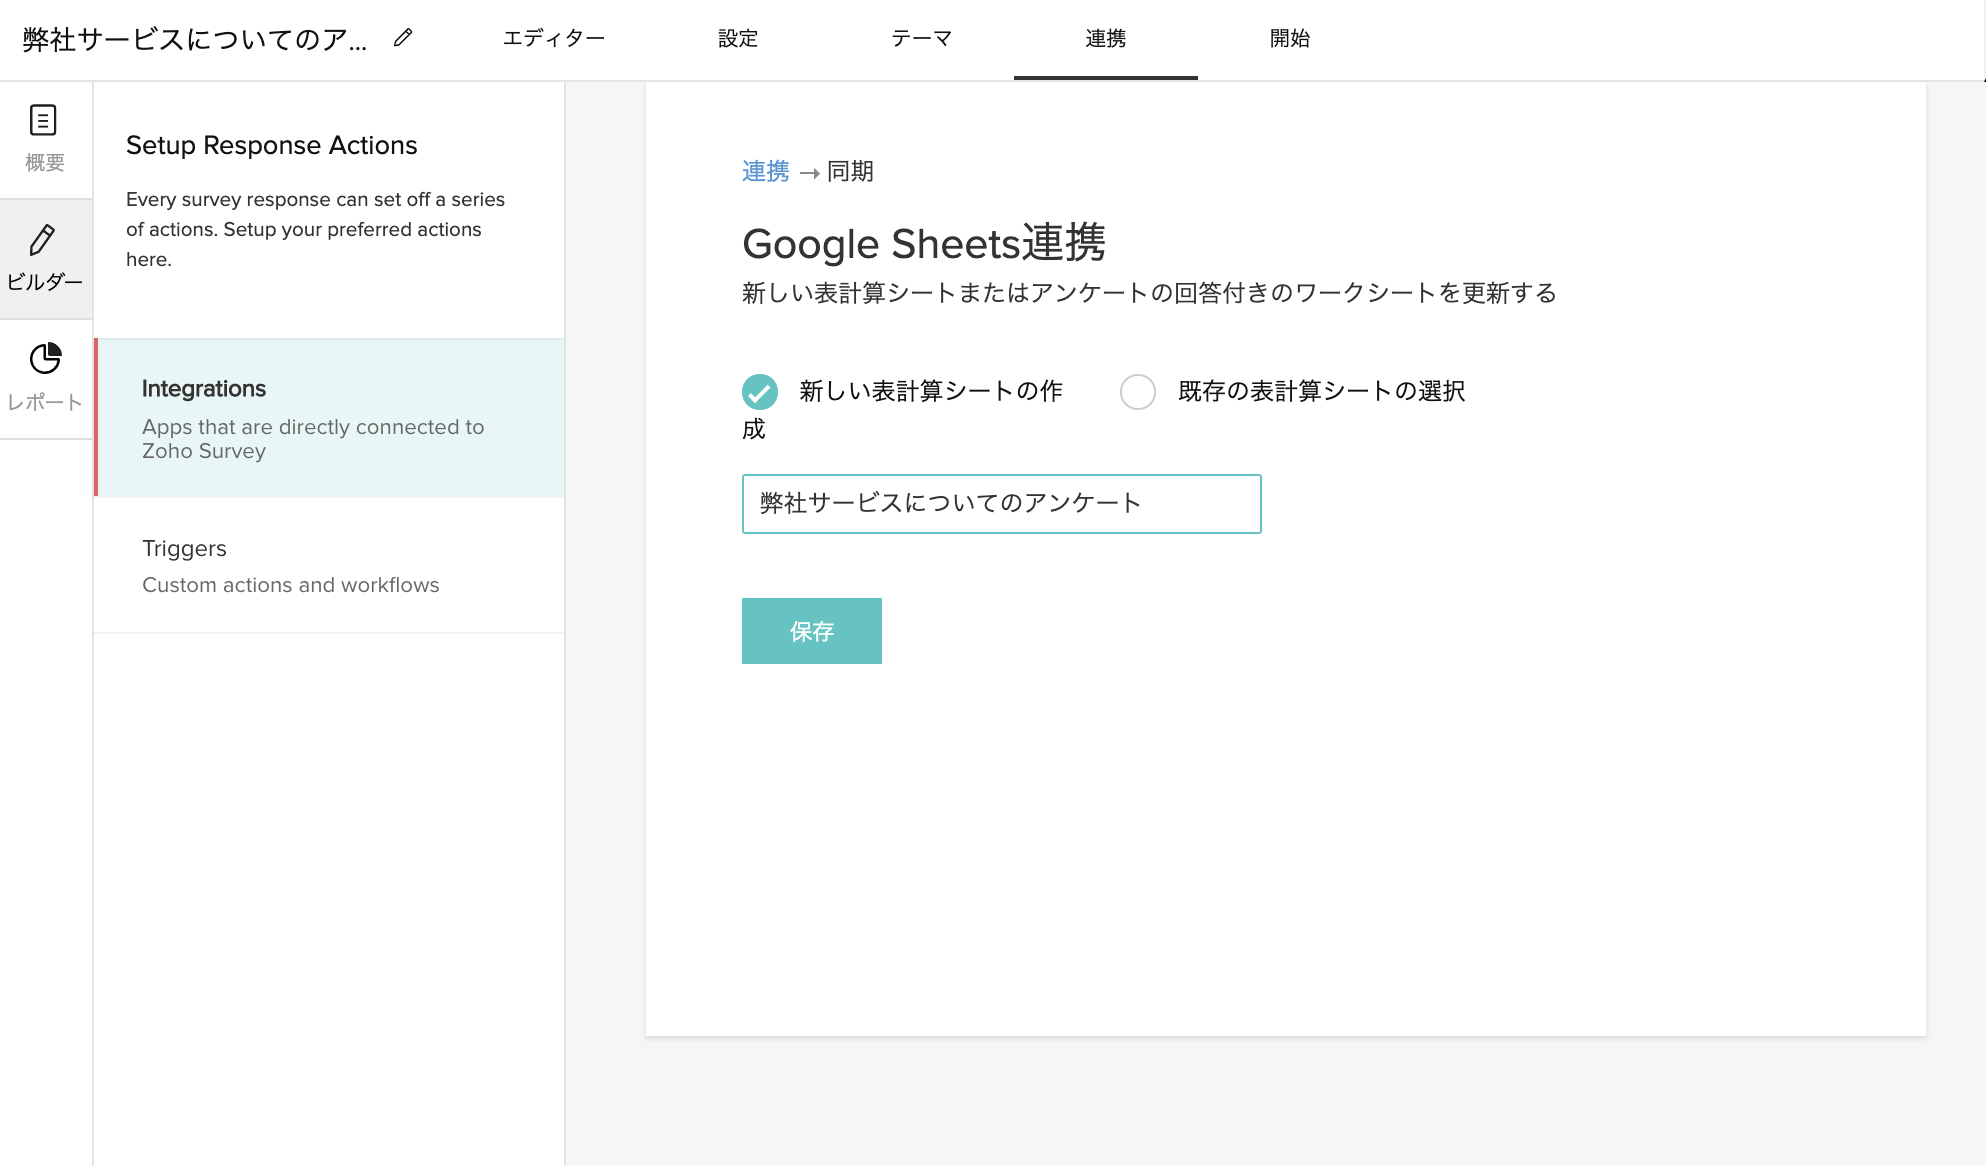The width and height of the screenshot is (1986, 1166).
Task: Click the 保存 button
Action: [x=811, y=631]
